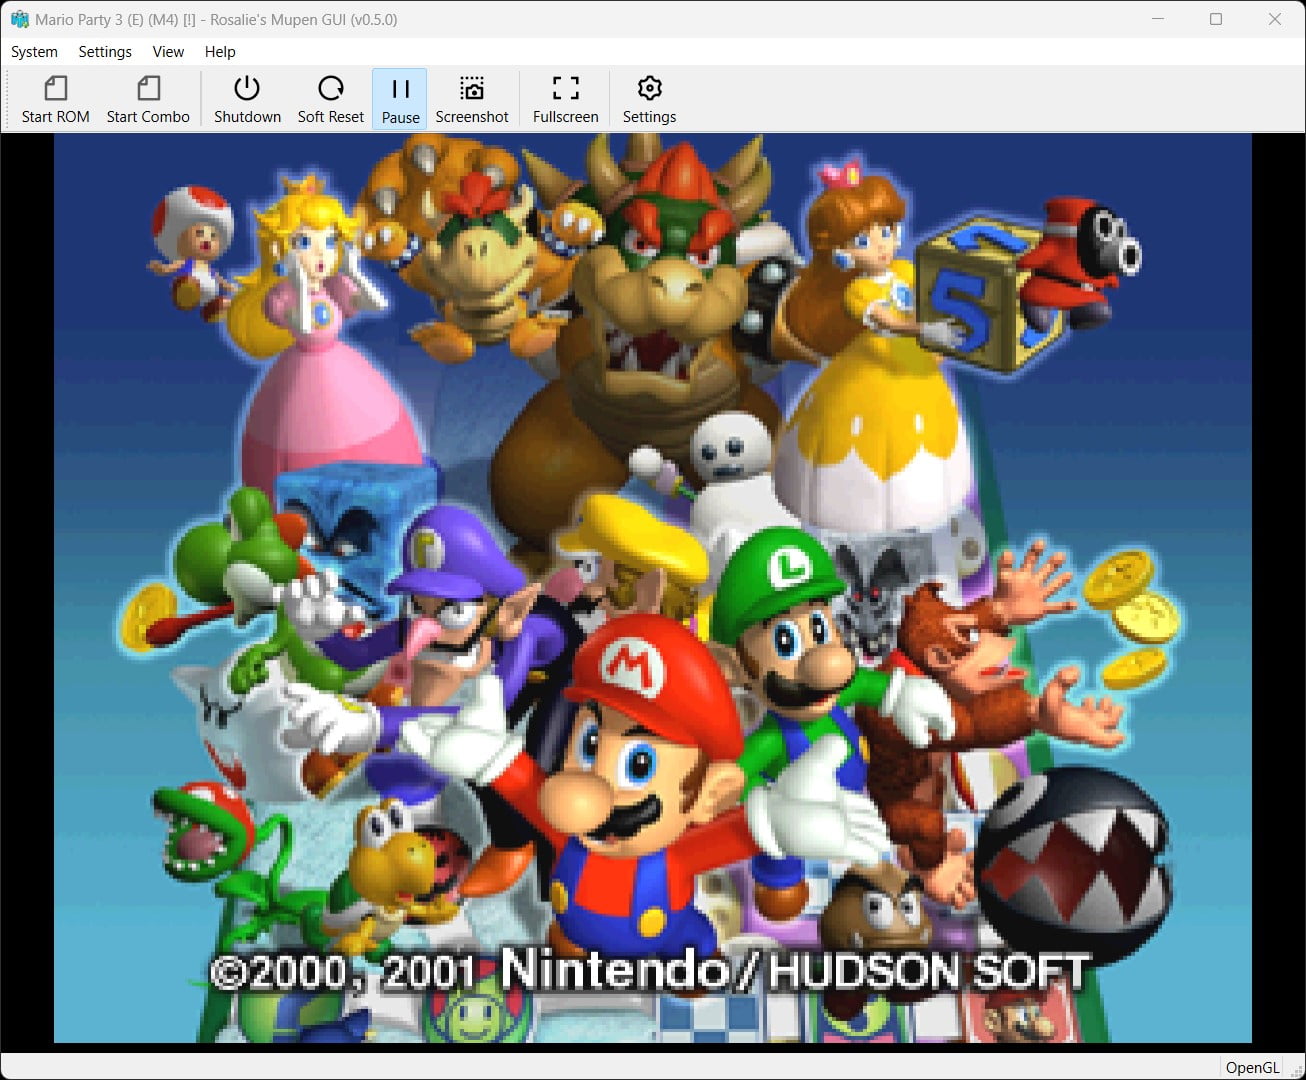1306x1080 pixels.
Task: Unpause emulation by clicking highlighted Pause button
Action: pos(399,98)
